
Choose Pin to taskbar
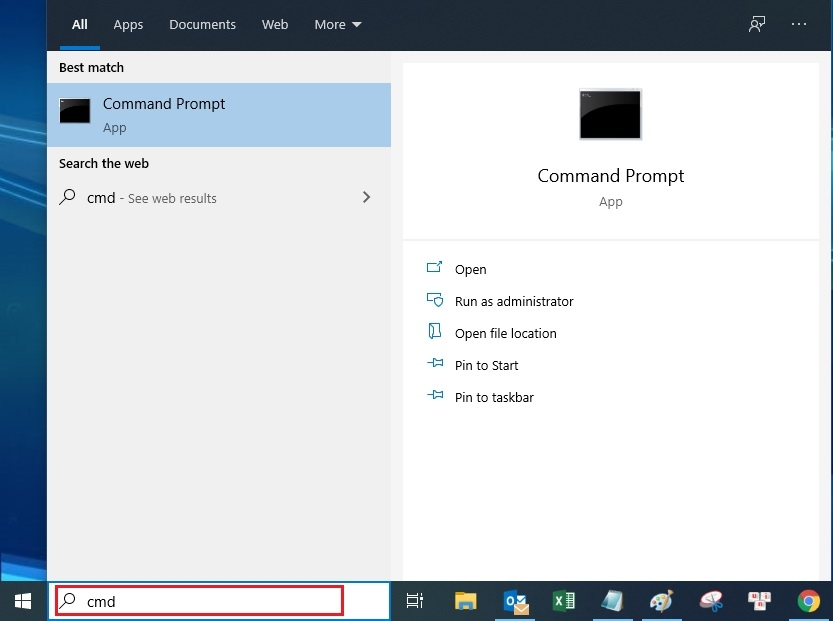494,397
